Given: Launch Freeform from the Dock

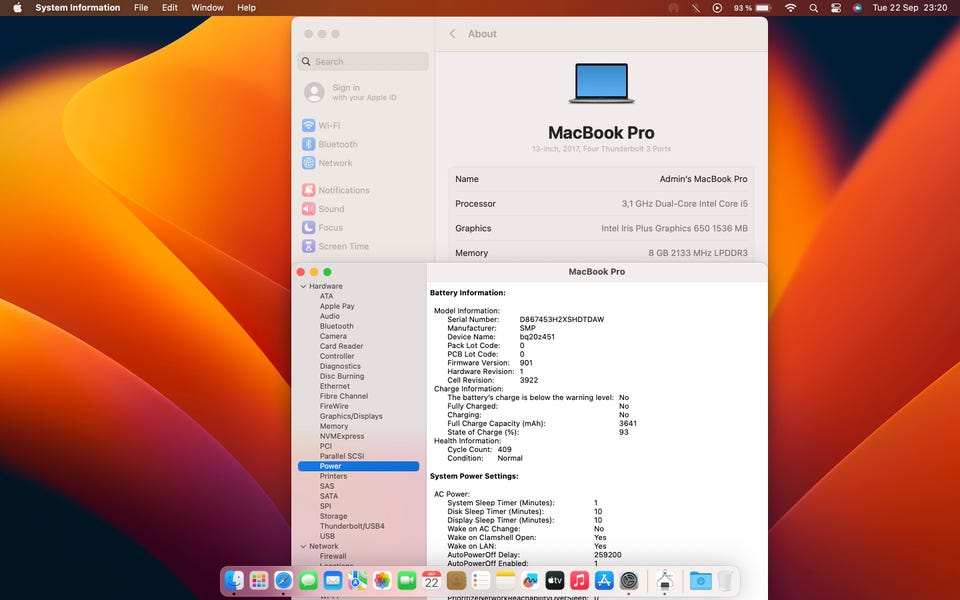Looking at the screenshot, I should 530,580.
